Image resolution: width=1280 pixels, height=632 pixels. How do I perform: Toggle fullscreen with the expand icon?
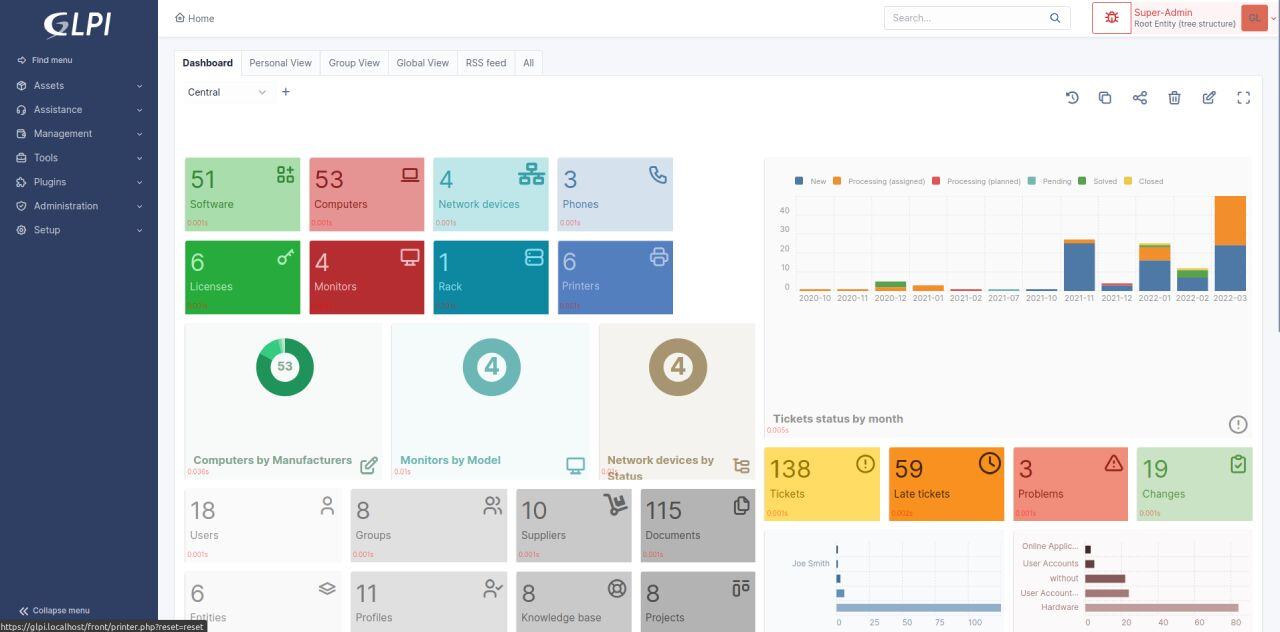(1243, 97)
